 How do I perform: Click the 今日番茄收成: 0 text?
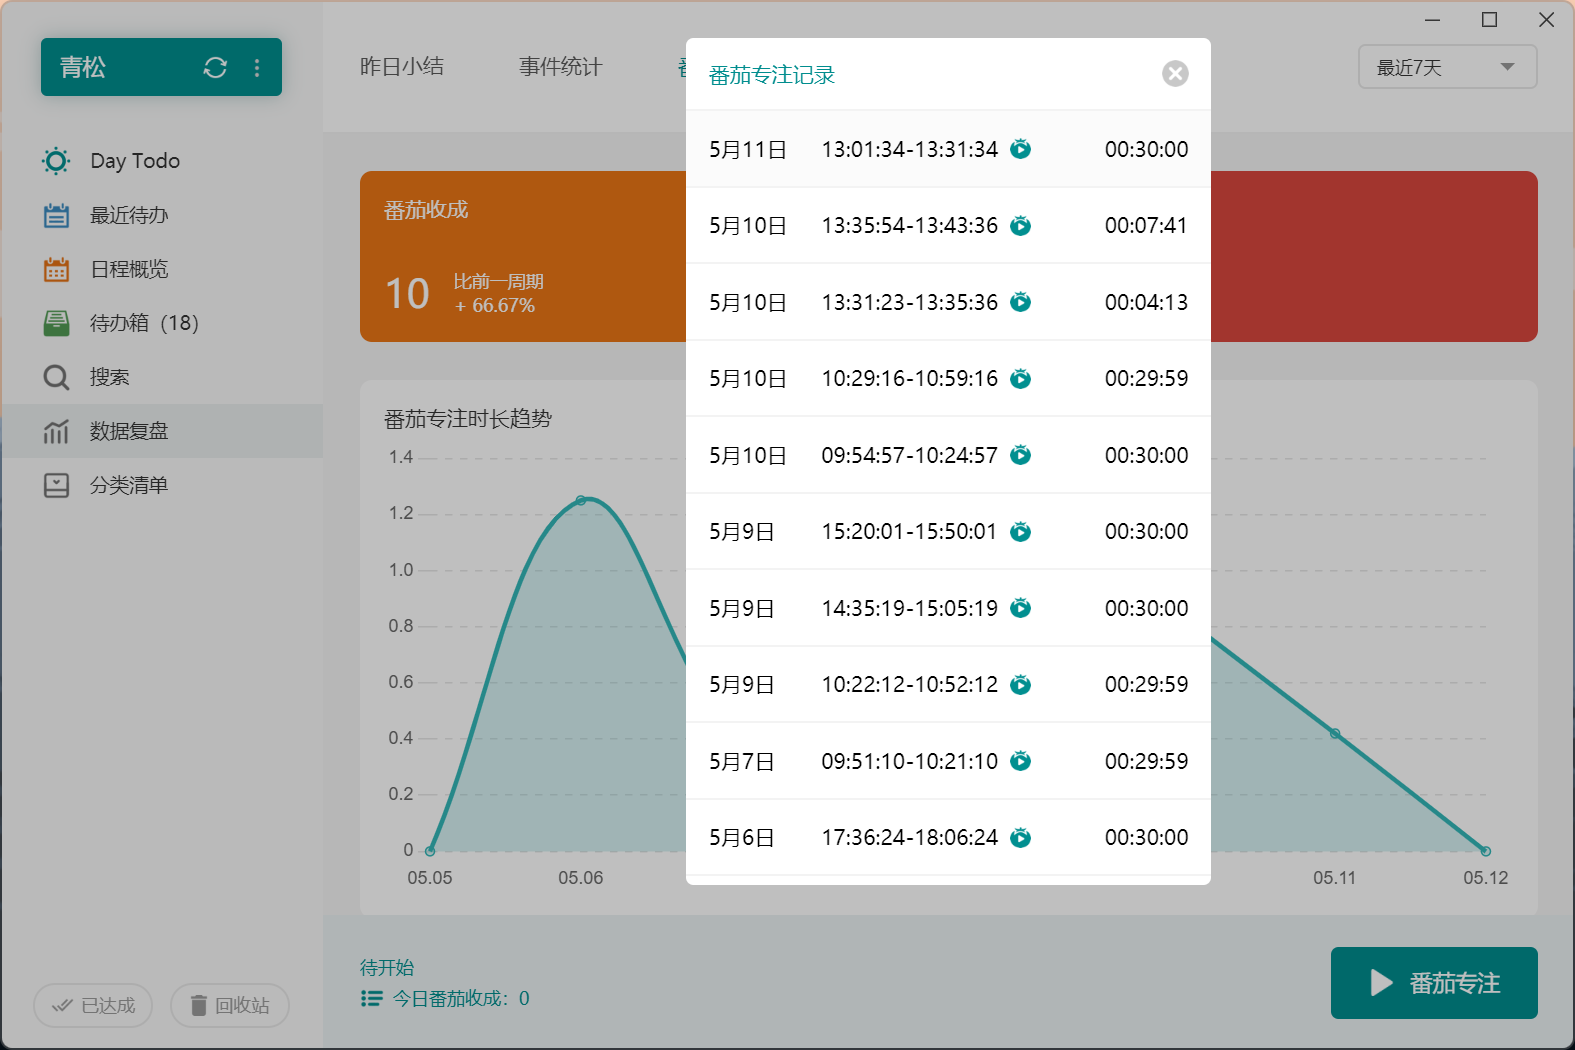461,998
